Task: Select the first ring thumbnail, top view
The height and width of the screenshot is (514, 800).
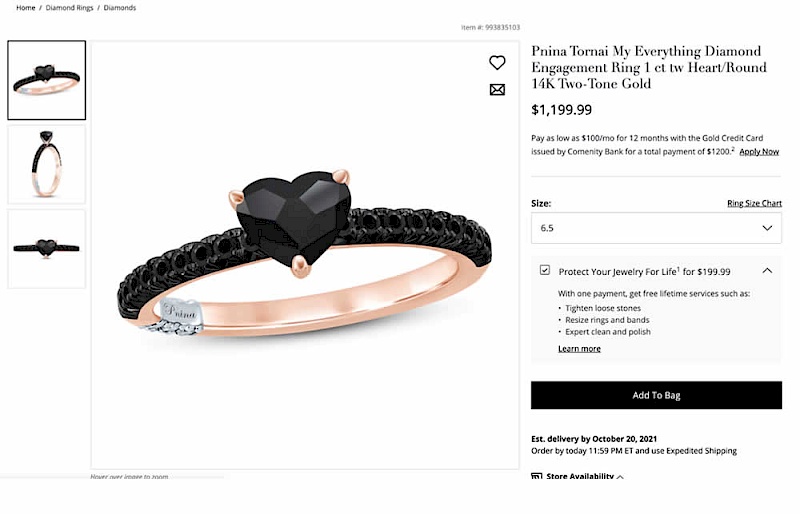Action: coord(47,80)
